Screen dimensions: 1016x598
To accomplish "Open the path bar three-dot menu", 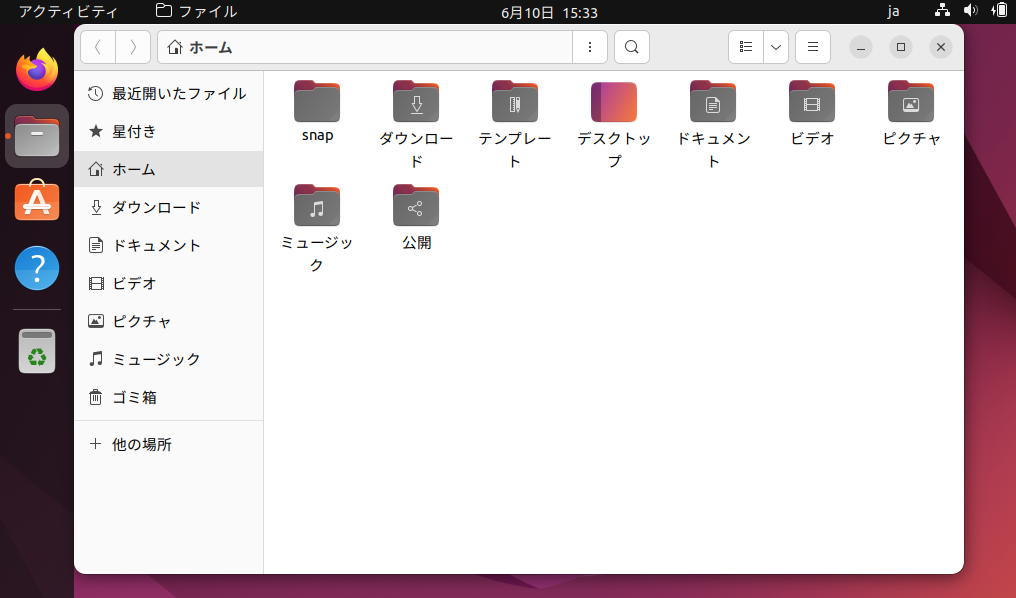I will (x=590, y=47).
